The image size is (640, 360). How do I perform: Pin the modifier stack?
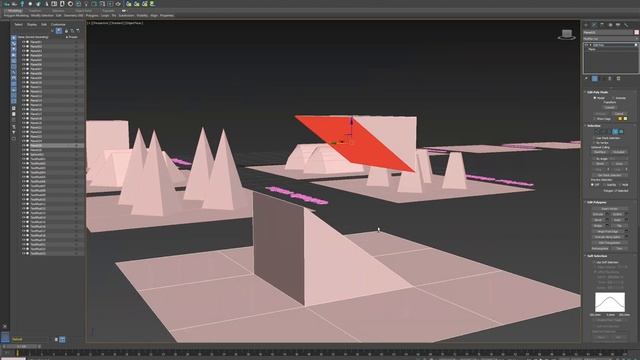pyautogui.click(x=587, y=78)
